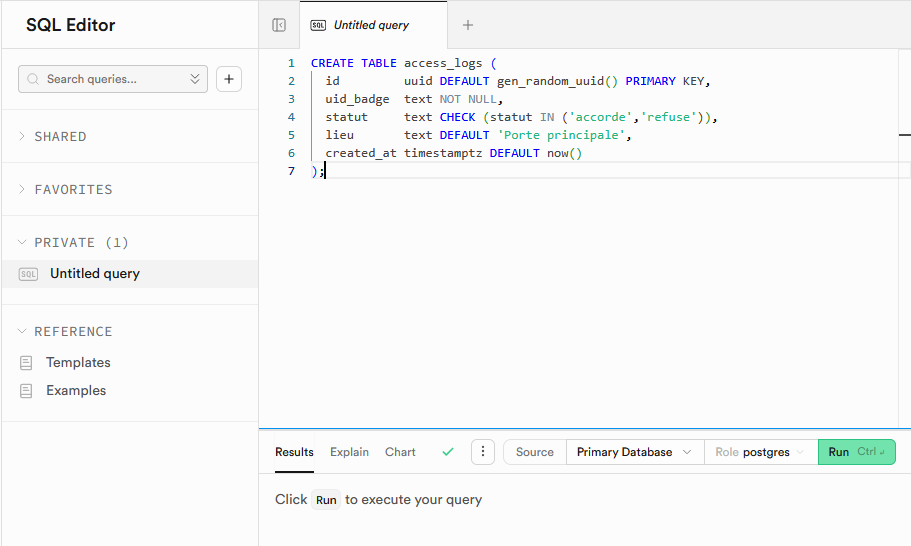Run the query with the Run button
Screen dimensions: 911x546
tap(856, 452)
